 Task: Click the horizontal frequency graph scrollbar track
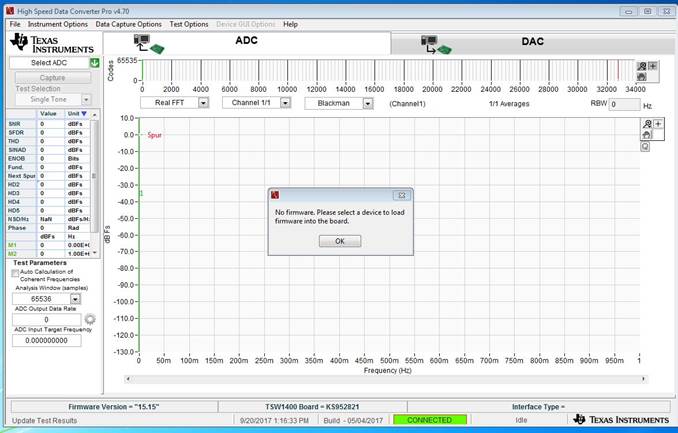tap(386, 379)
